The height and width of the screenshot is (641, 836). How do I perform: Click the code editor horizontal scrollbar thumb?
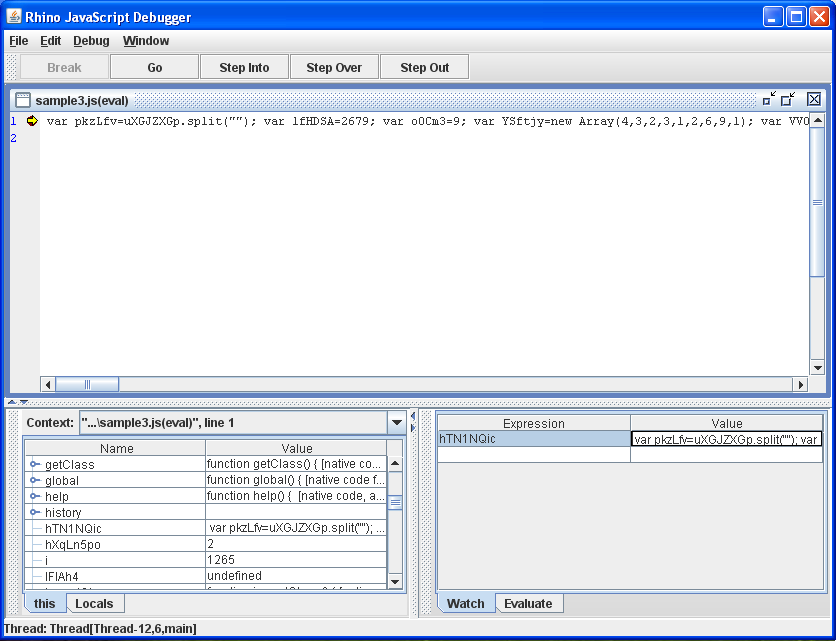click(87, 384)
